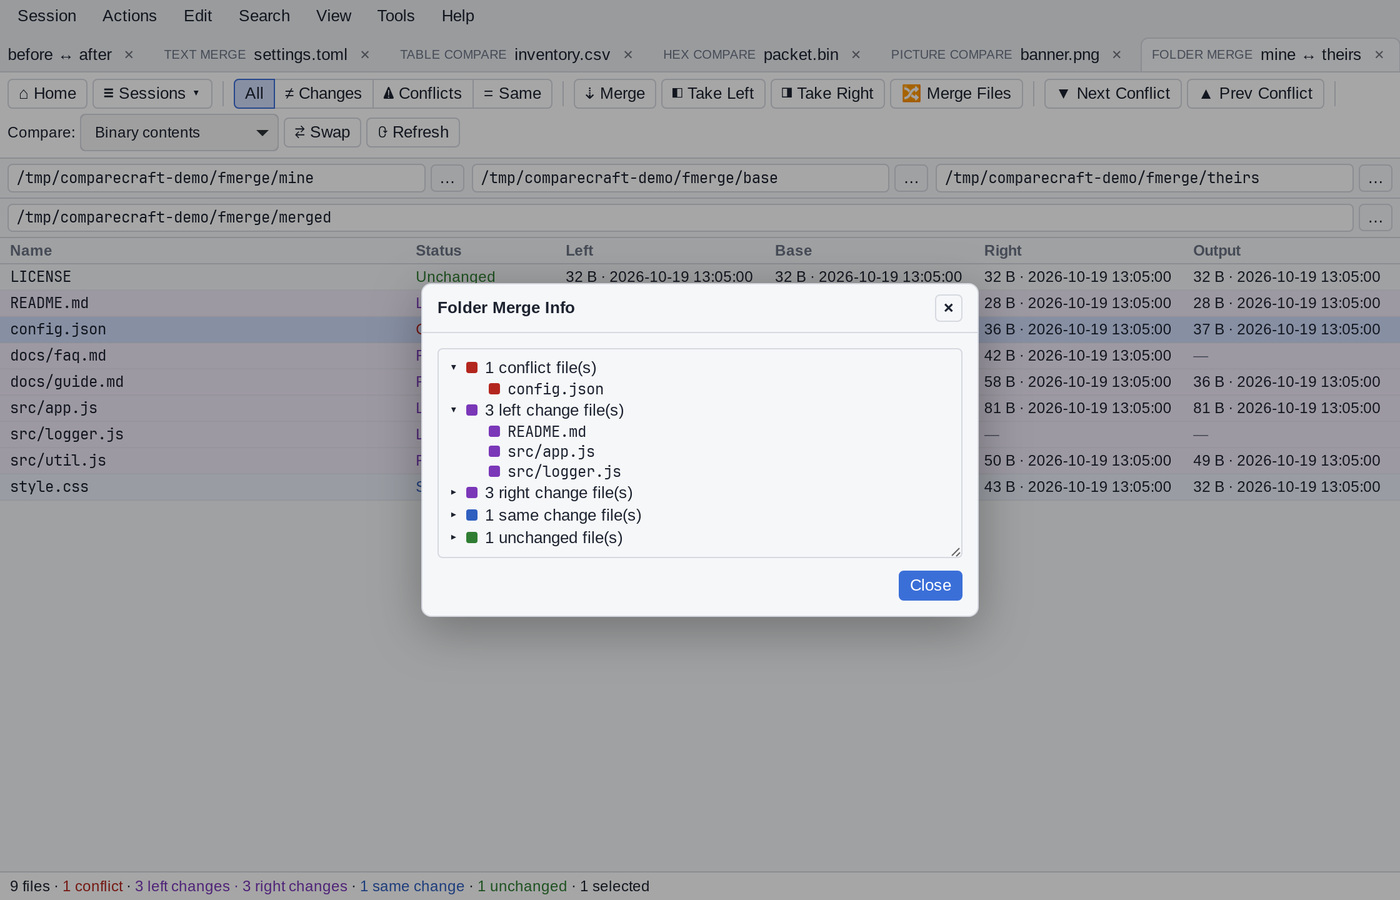Click the red swatch beside conflict files
Image resolution: width=1400 pixels, height=900 pixels.
click(472, 368)
